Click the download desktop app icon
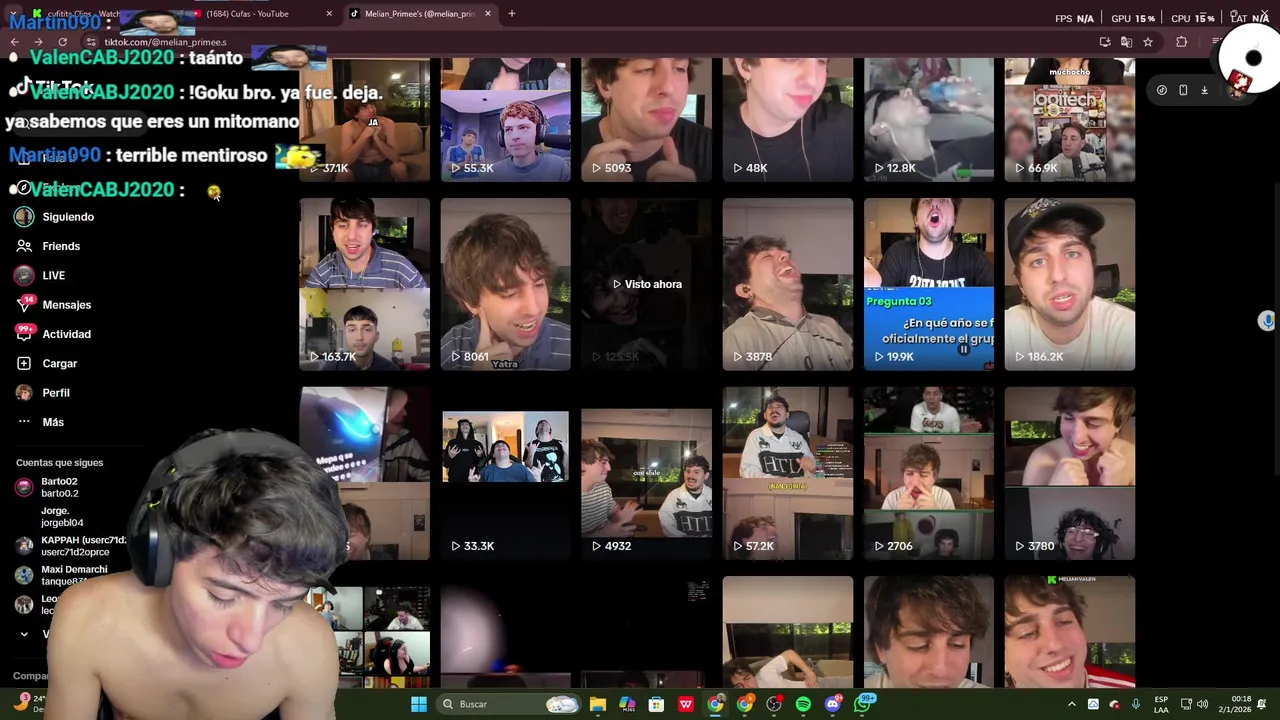The image size is (1280, 720). pos(1205,90)
